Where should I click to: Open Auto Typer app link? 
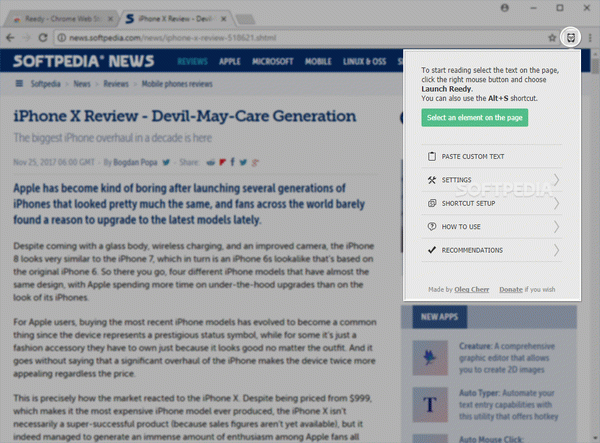(x=509, y=404)
